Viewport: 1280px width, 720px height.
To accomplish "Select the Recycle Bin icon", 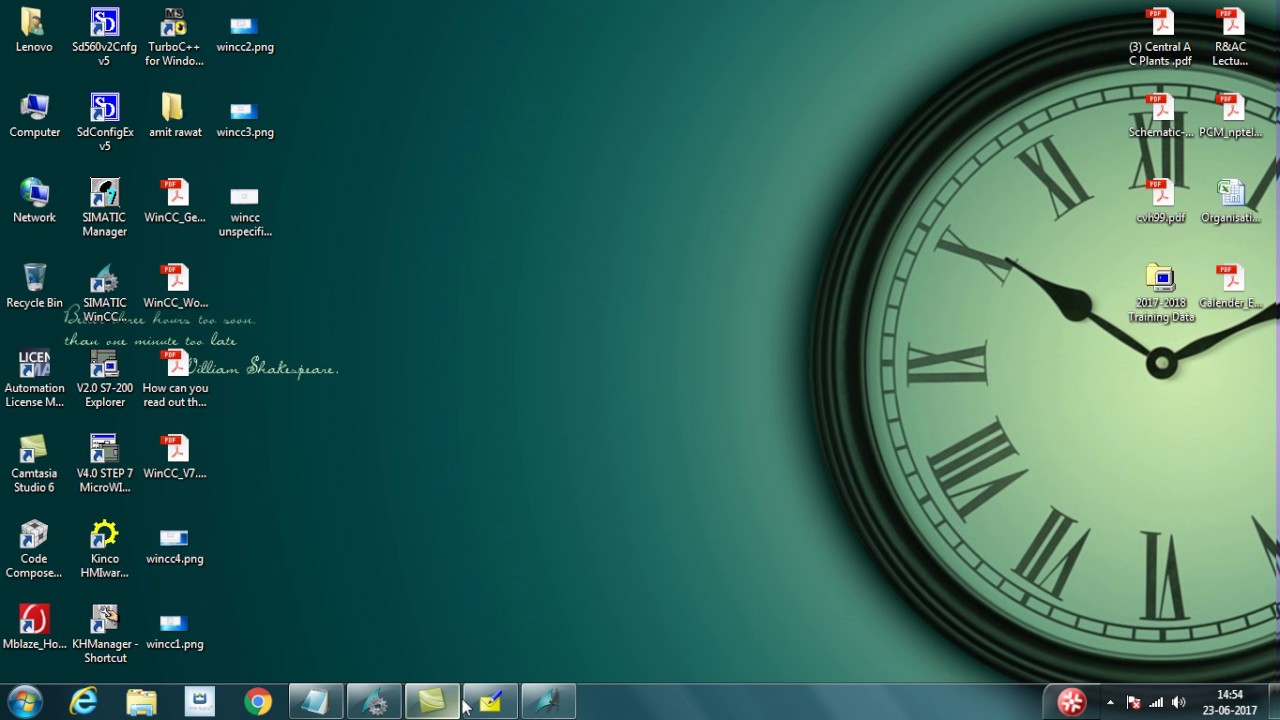I will click(x=34, y=287).
